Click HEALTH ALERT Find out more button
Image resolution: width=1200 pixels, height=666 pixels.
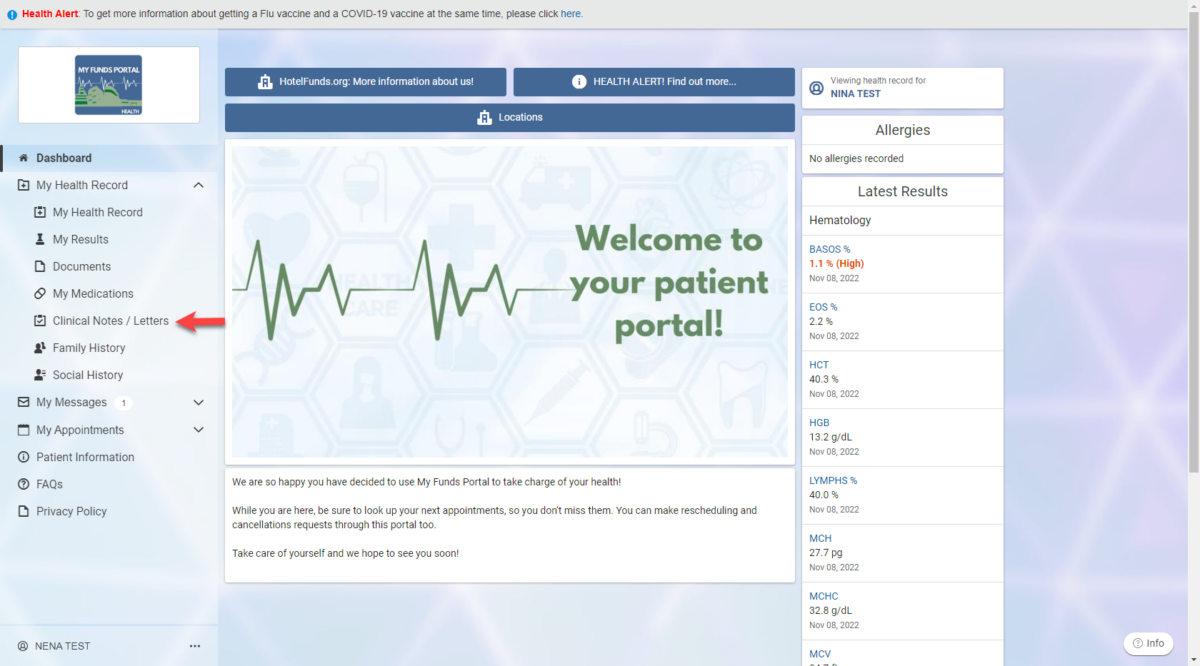coord(654,82)
